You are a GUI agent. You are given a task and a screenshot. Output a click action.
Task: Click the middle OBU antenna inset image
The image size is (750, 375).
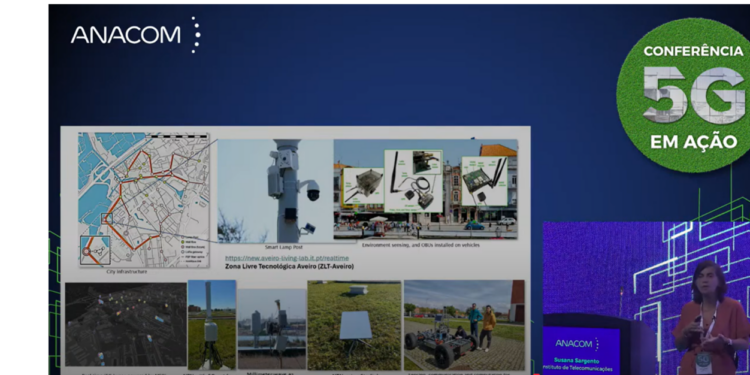coord(413,181)
